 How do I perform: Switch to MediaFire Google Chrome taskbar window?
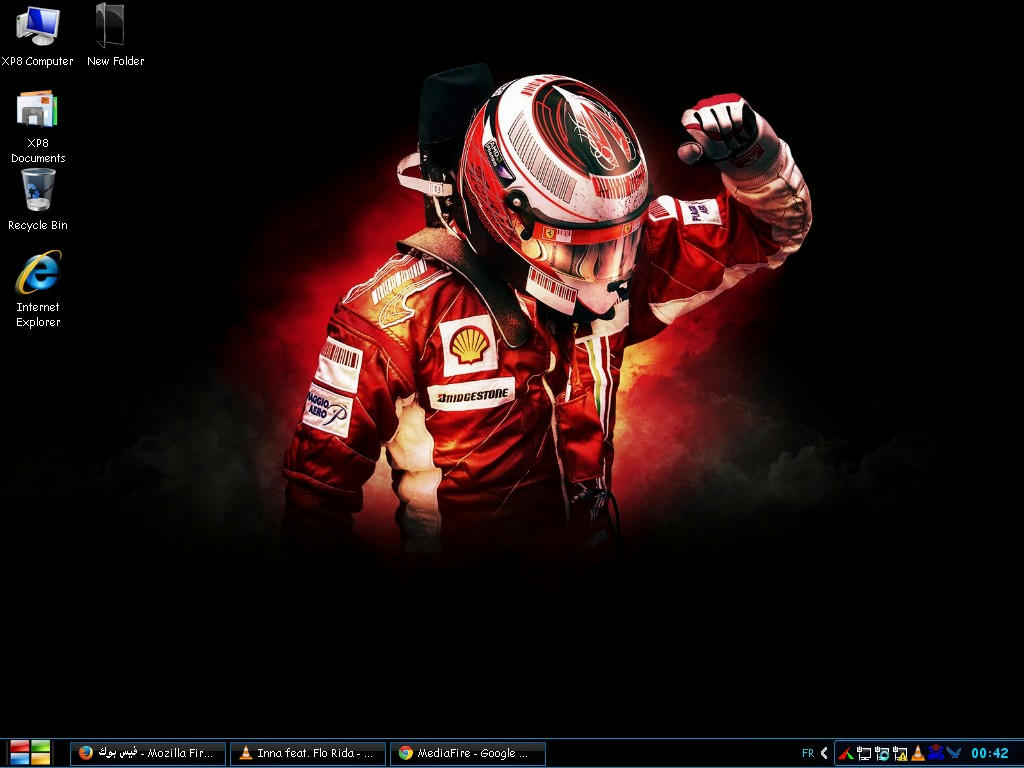point(468,753)
